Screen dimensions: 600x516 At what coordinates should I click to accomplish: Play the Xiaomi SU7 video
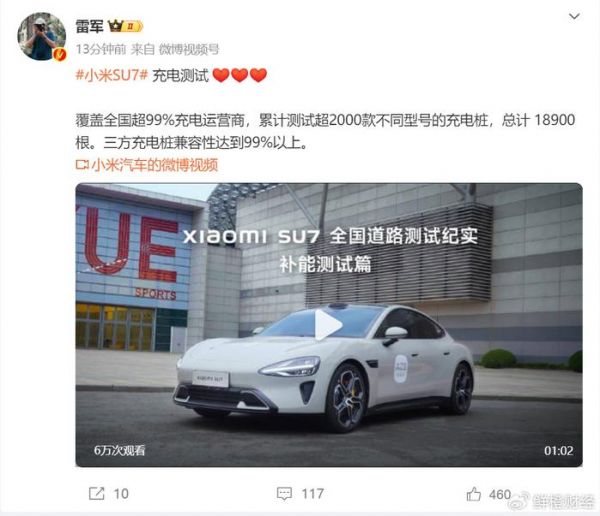click(x=328, y=325)
